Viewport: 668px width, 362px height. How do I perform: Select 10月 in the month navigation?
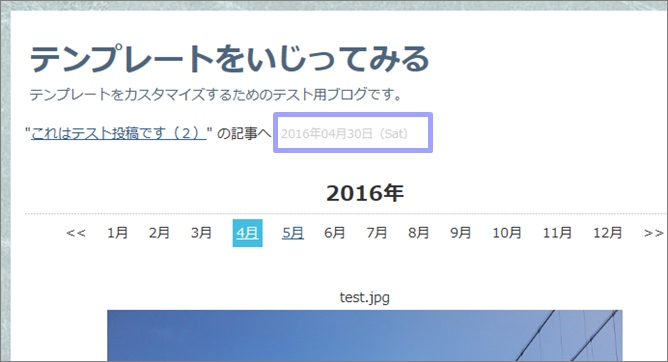(507, 233)
